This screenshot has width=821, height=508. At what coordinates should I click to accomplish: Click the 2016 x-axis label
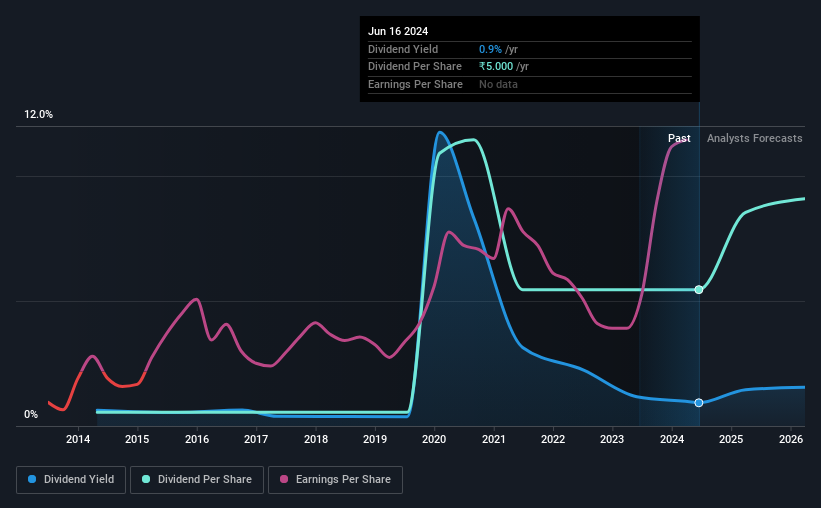pyautogui.click(x=197, y=439)
